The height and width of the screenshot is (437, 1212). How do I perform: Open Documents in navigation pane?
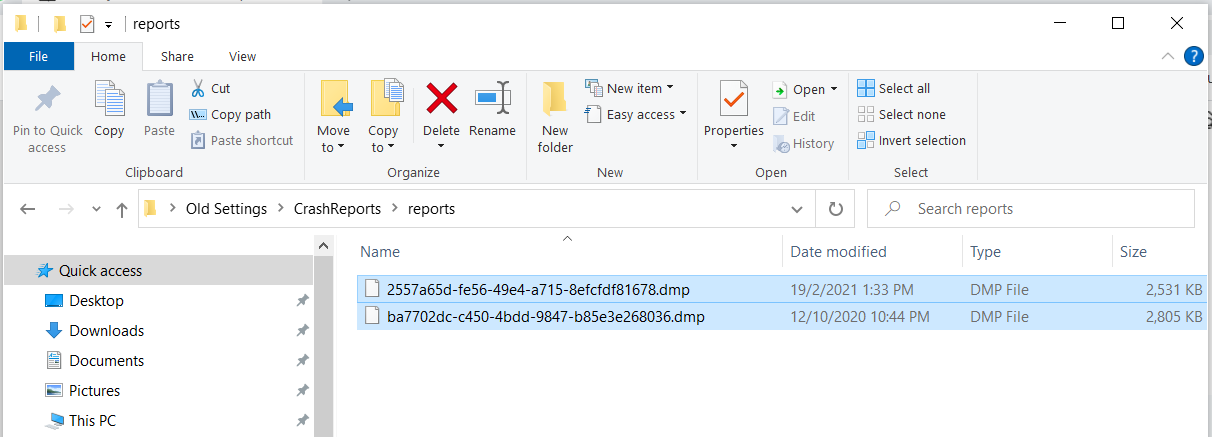click(106, 360)
